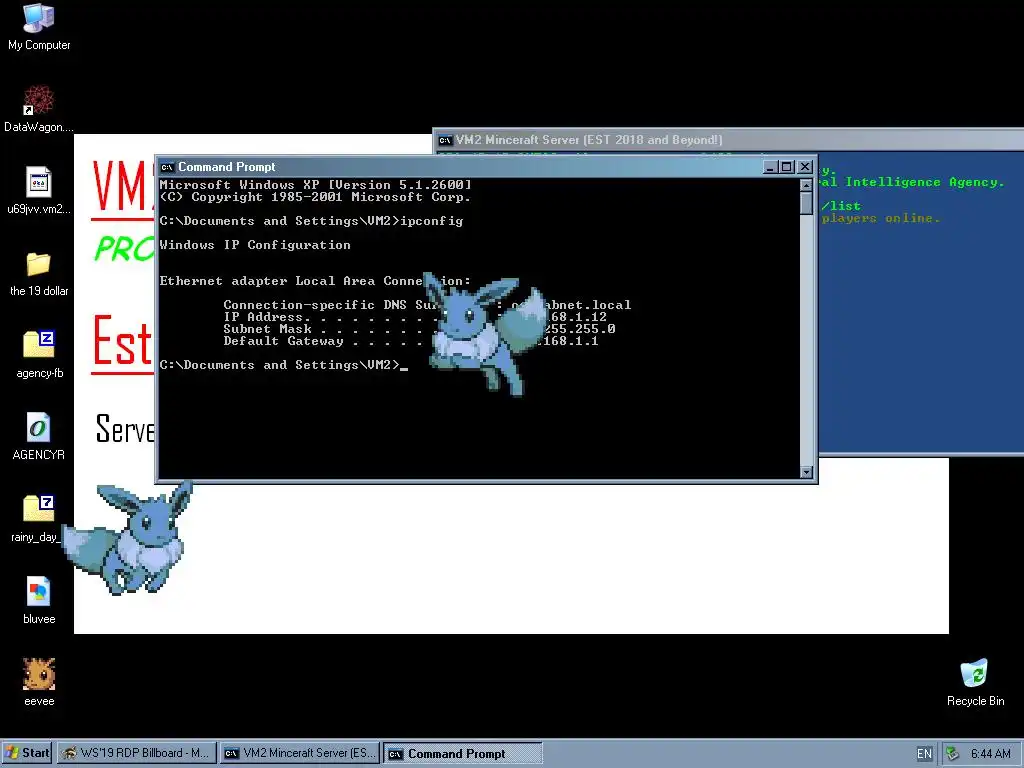Click the 'Microsoft Windows XP' version line
The height and width of the screenshot is (768, 1024).
[x=315, y=185]
